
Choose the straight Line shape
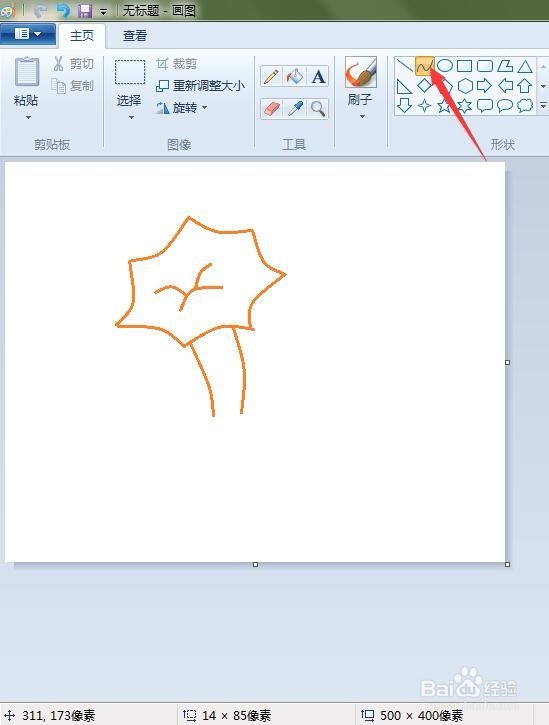point(405,66)
